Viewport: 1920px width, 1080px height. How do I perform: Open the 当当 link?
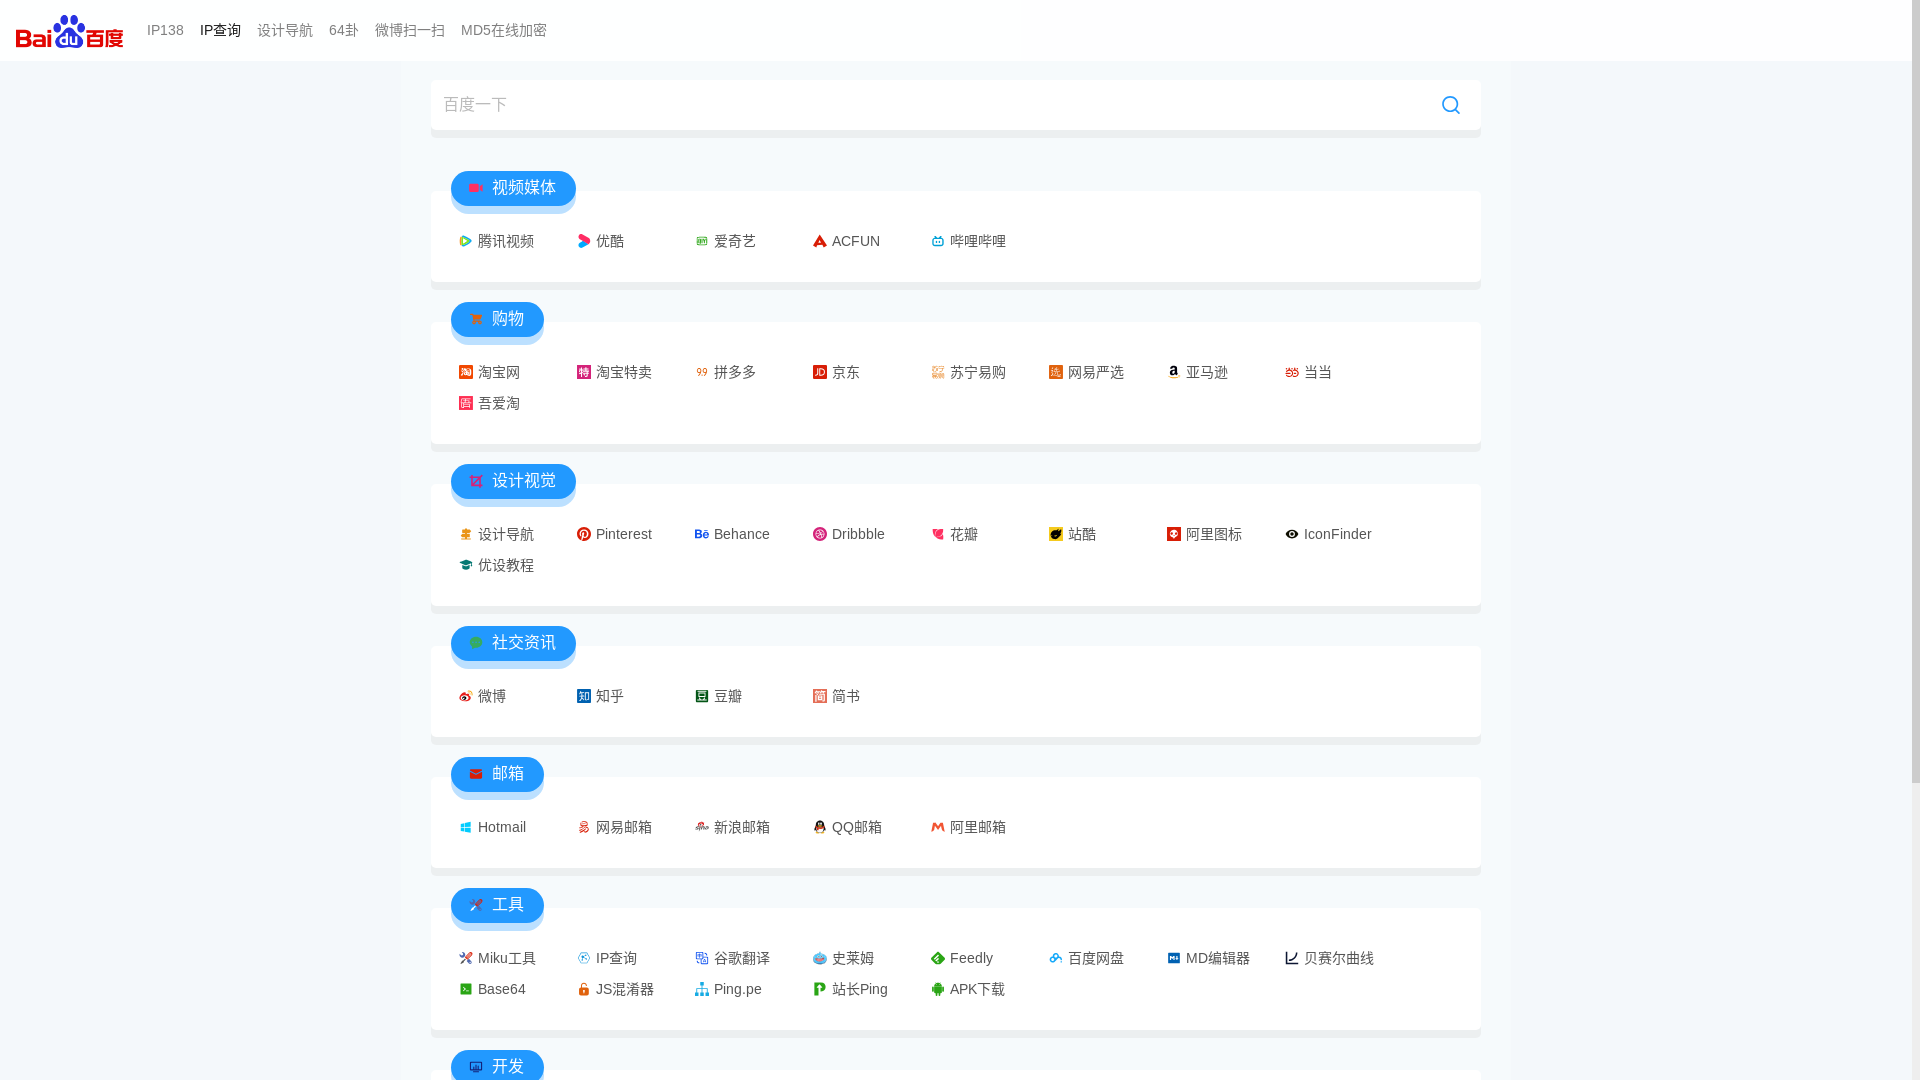[x=1308, y=372]
